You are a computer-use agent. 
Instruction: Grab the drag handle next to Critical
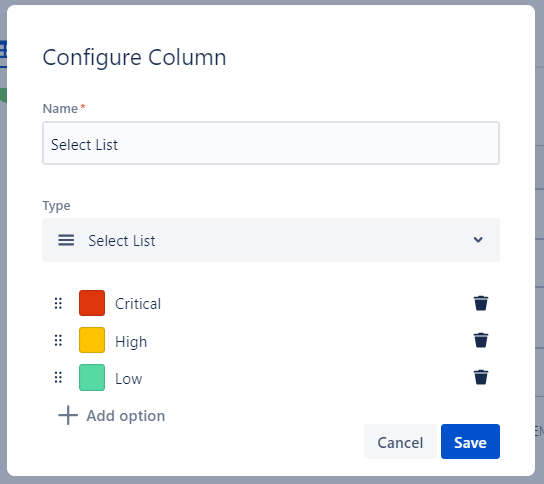58,303
